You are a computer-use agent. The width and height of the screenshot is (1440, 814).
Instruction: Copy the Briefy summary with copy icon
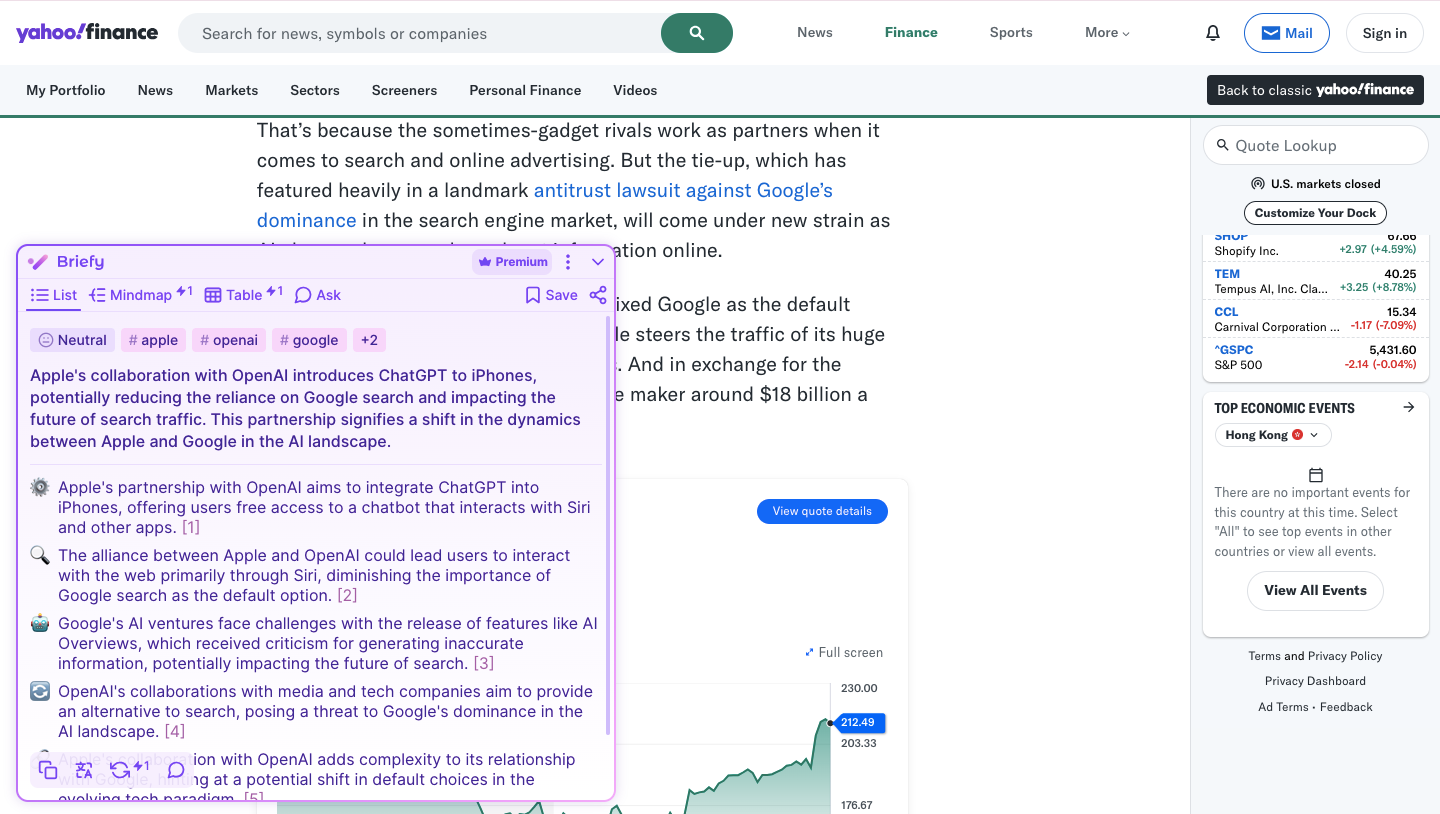coord(47,770)
